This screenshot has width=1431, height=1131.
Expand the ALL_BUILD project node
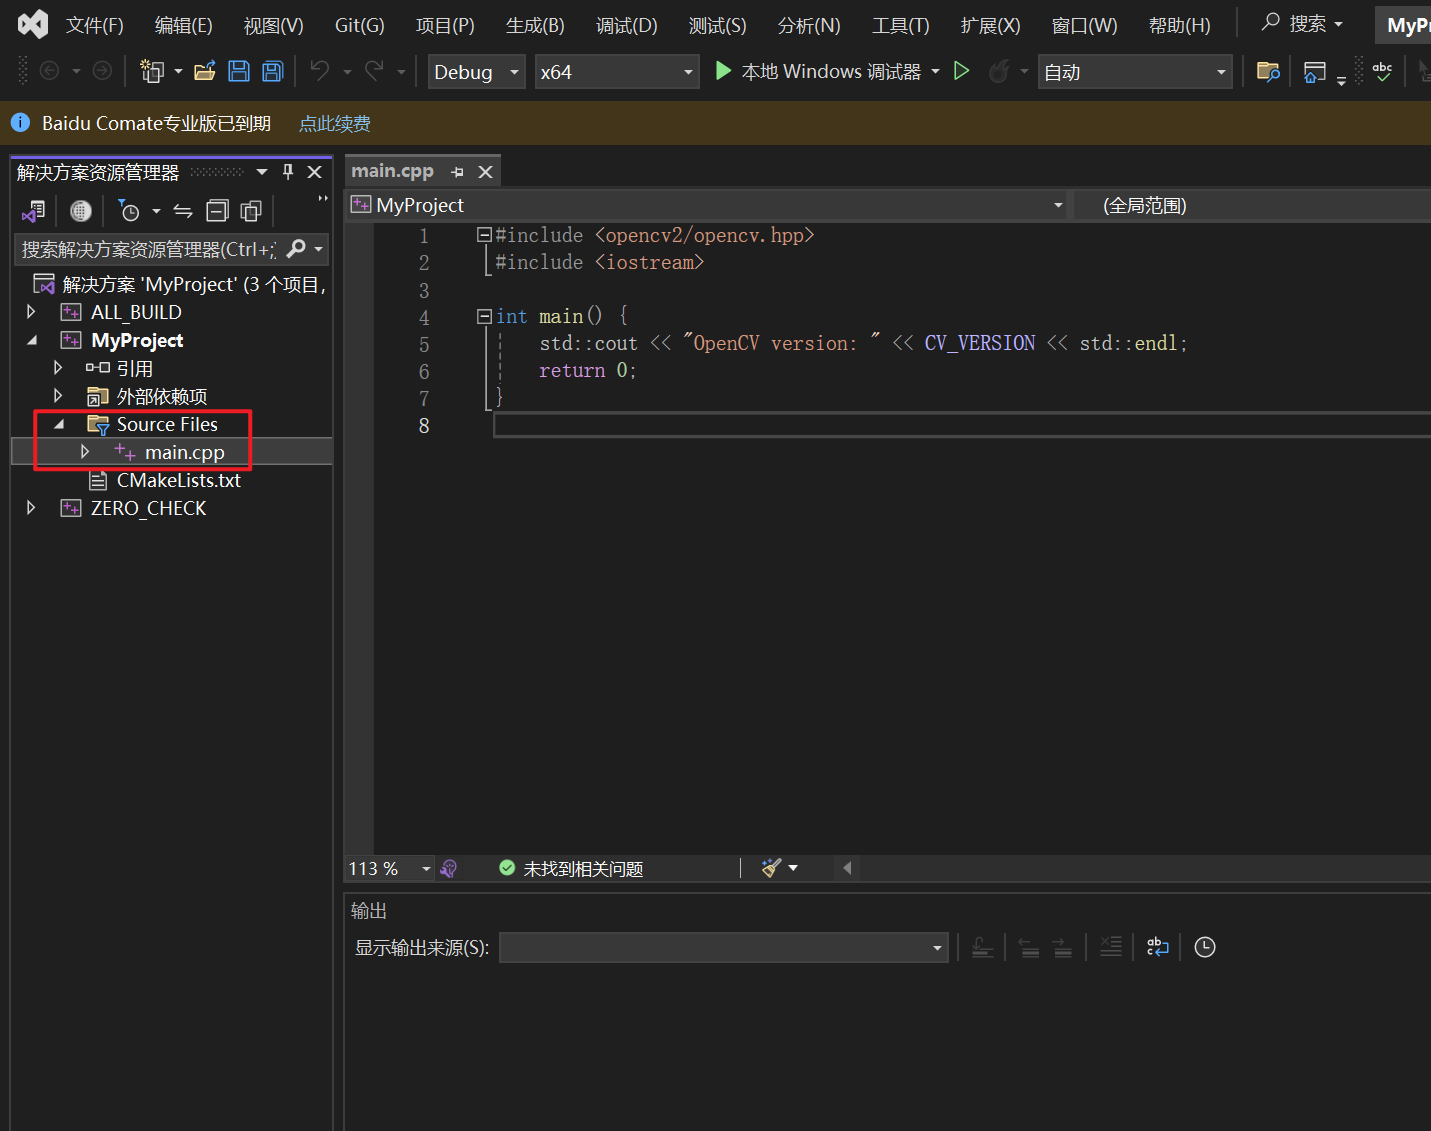point(31,312)
